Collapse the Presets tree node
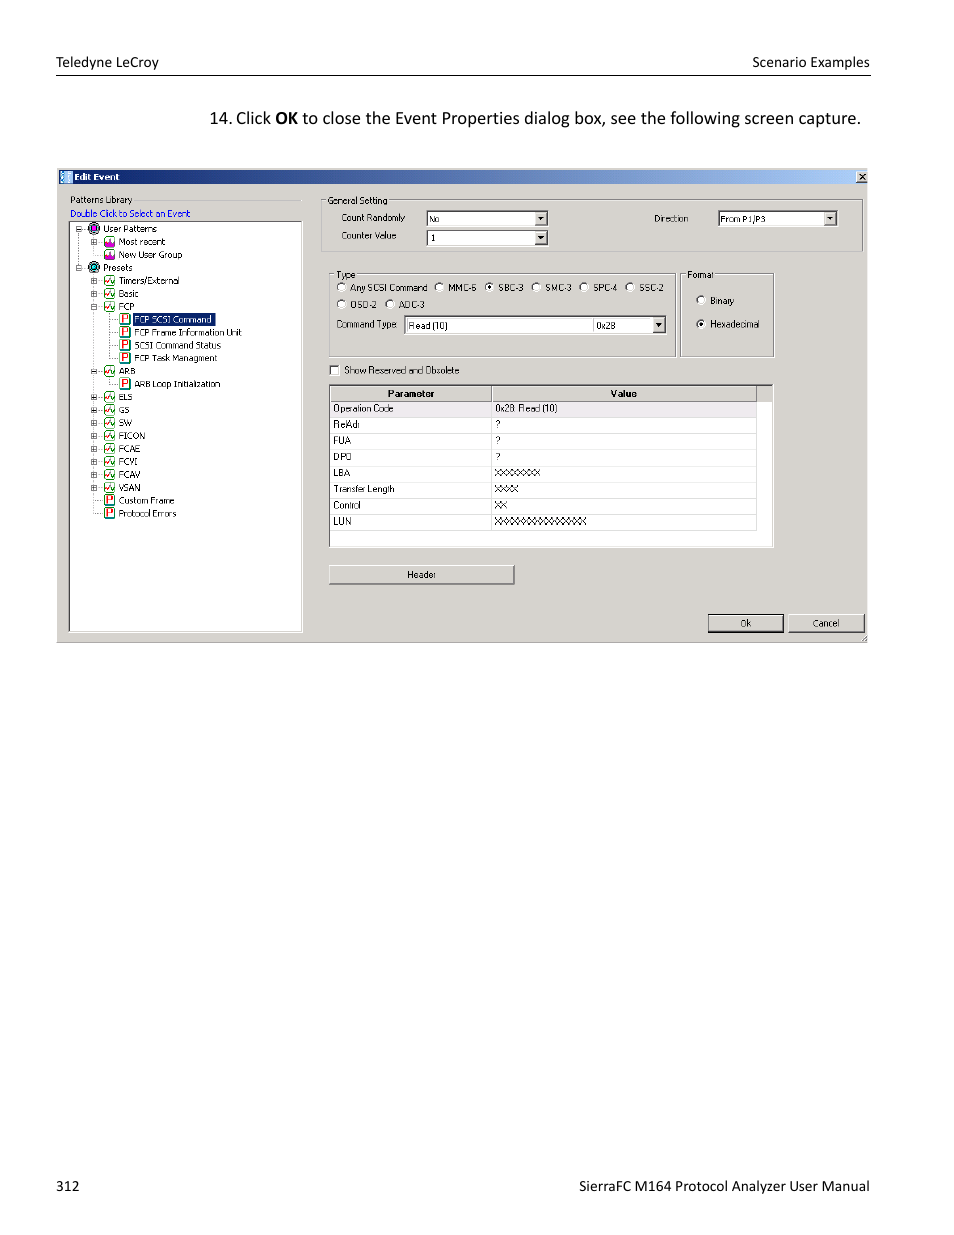The image size is (954, 1235). [x=79, y=268]
